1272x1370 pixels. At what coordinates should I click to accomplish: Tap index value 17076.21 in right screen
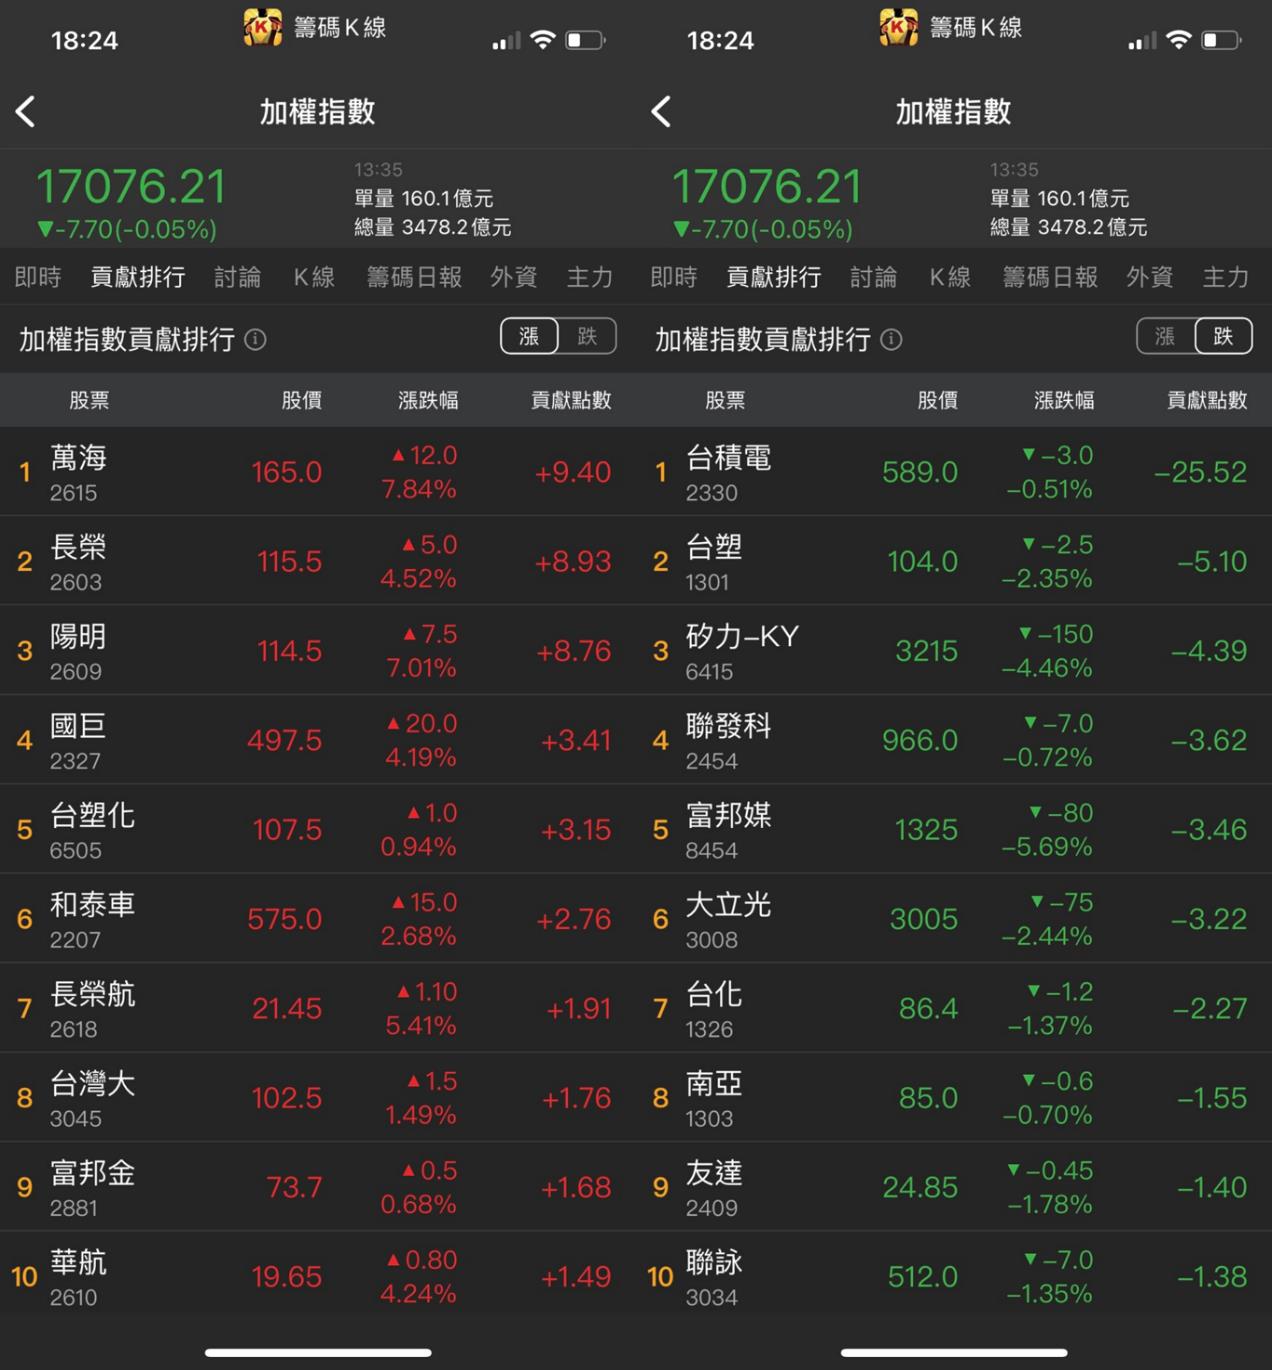pyautogui.click(x=767, y=187)
